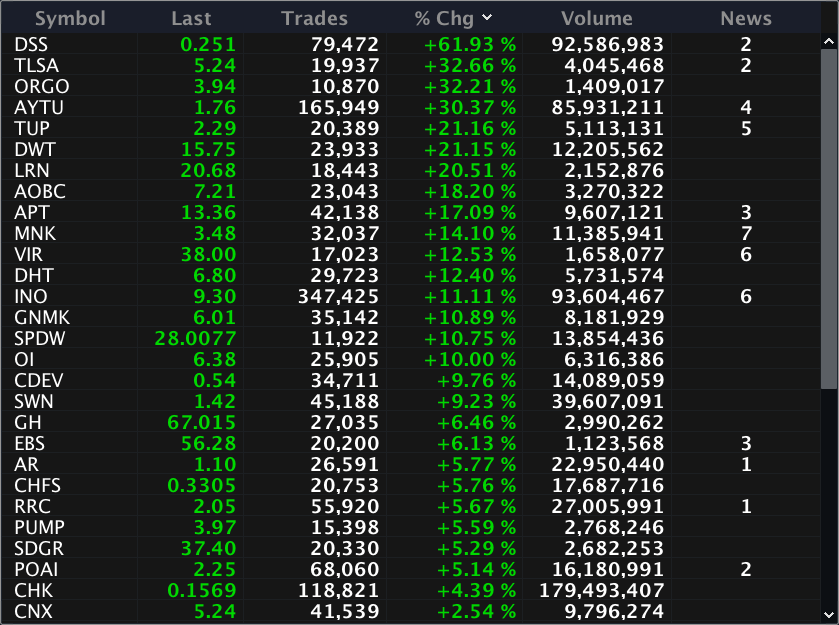Select the CNX symbol
The image size is (839, 625).
(x=34, y=611)
